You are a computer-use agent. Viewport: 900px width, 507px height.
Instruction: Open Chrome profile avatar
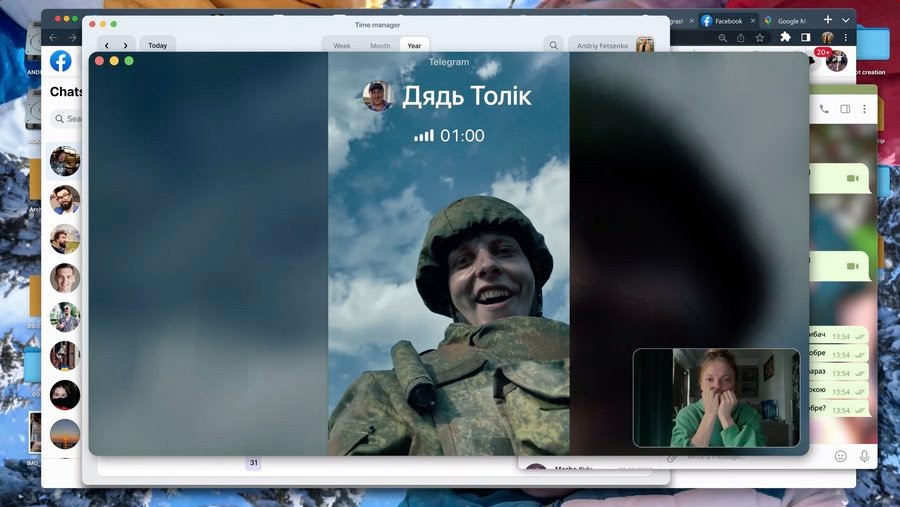[827, 38]
